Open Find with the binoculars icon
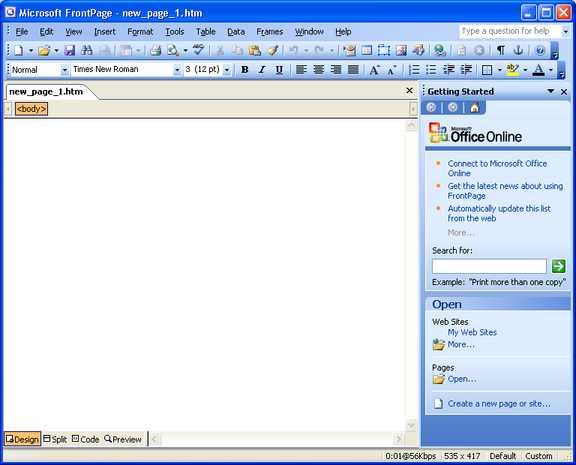 (87, 50)
